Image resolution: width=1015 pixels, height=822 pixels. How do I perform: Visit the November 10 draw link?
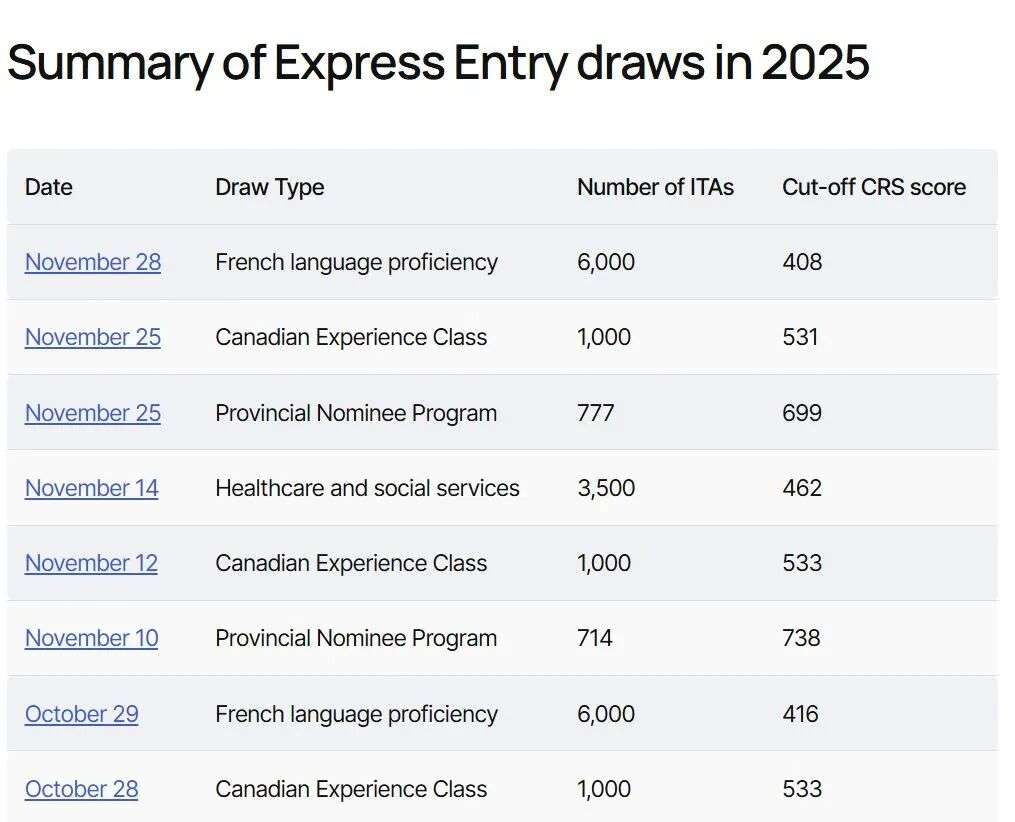91,638
